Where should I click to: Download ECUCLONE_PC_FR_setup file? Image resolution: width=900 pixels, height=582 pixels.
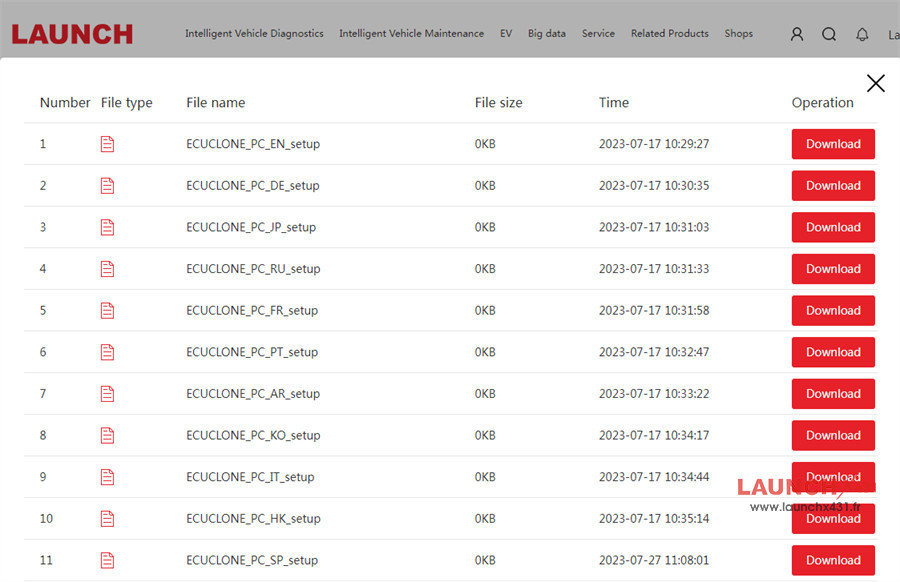click(x=833, y=311)
